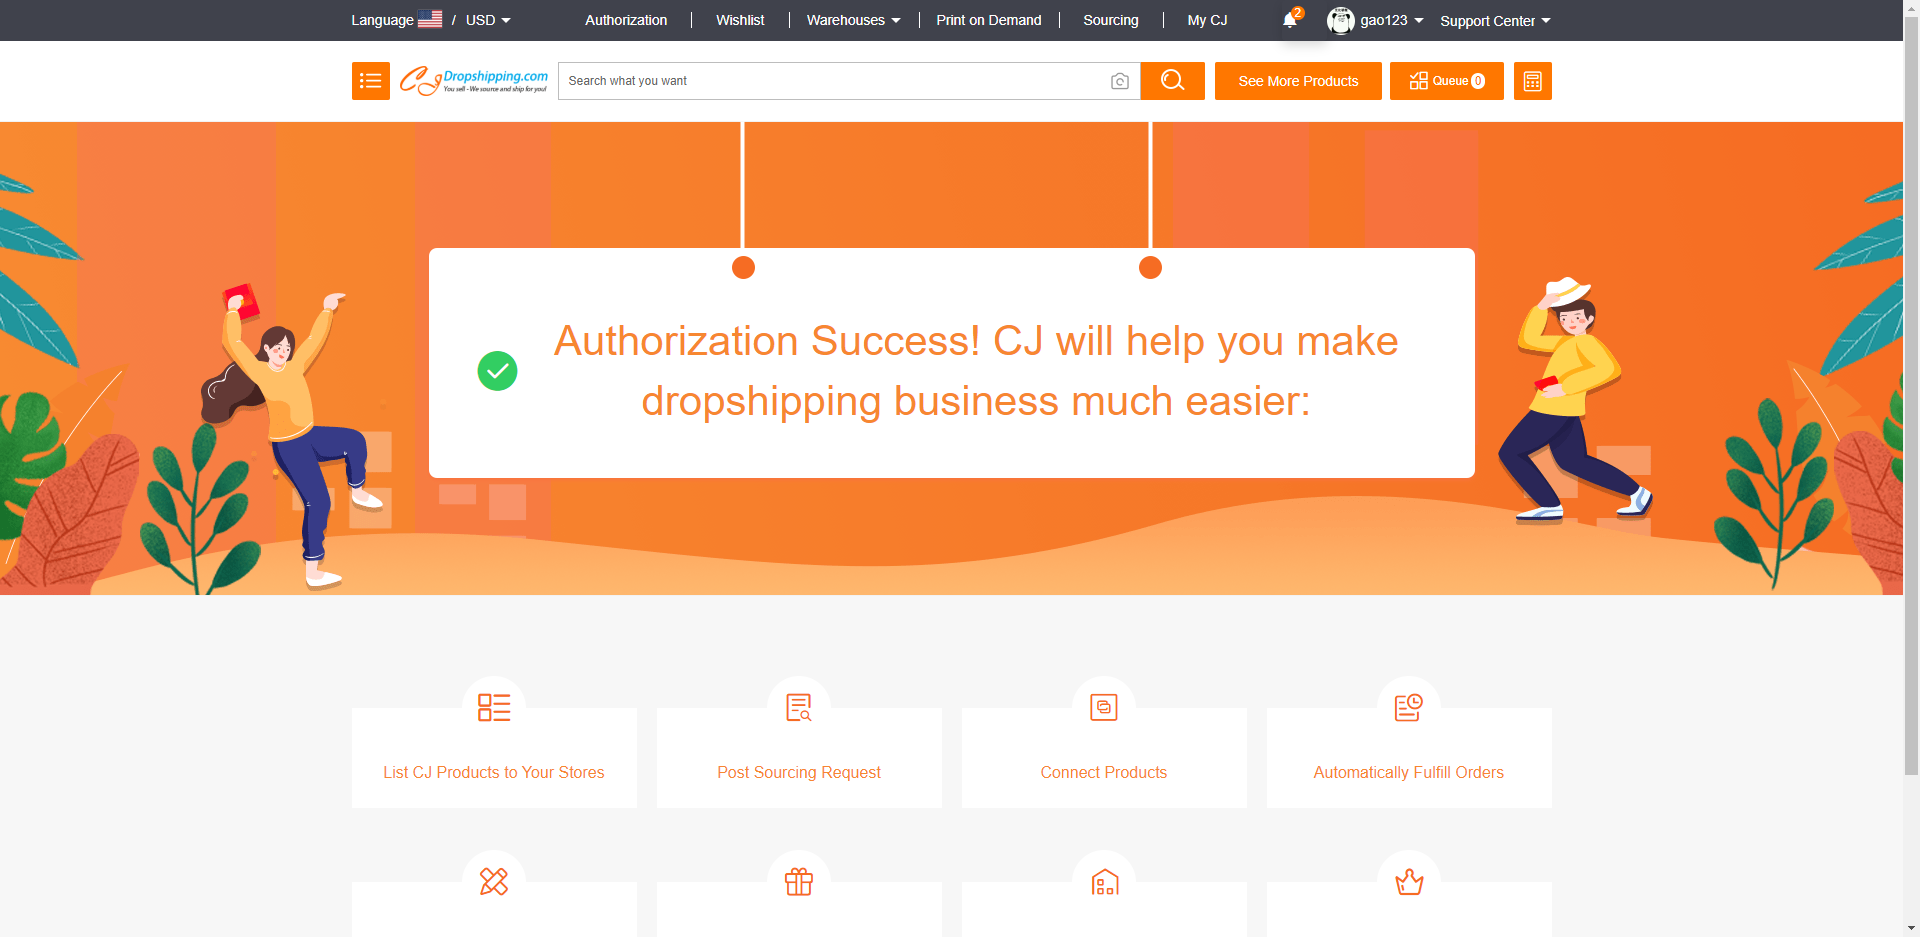Open the Queue button
The image size is (1920, 937).
click(x=1446, y=81)
